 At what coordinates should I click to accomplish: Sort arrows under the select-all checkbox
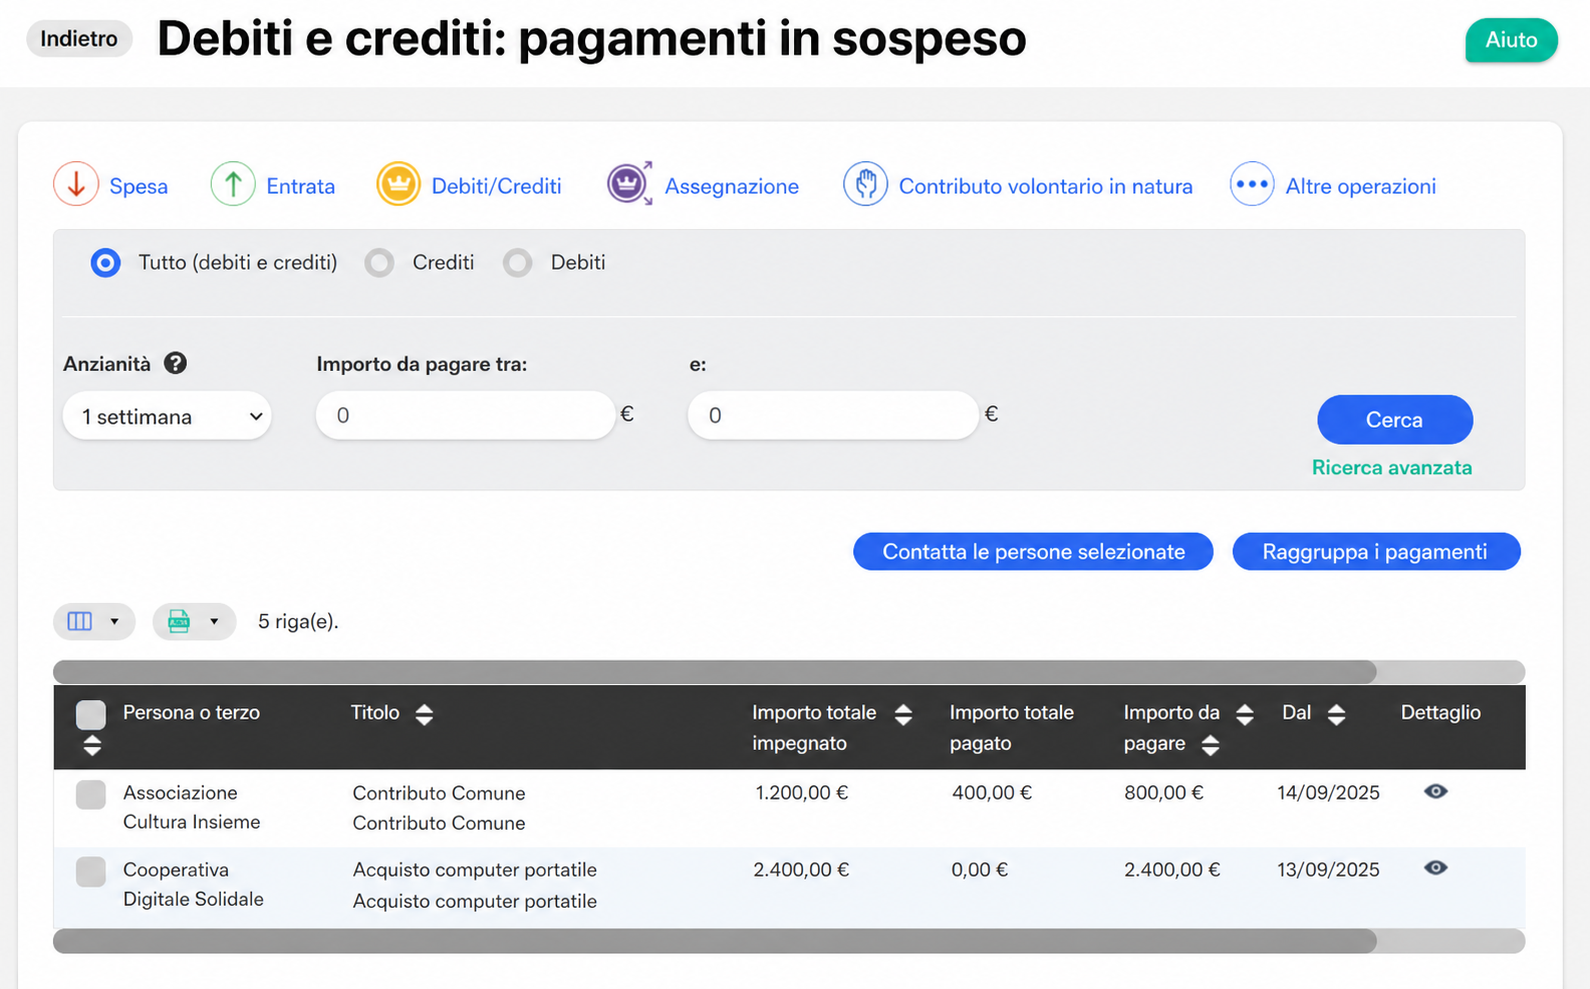click(x=92, y=745)
